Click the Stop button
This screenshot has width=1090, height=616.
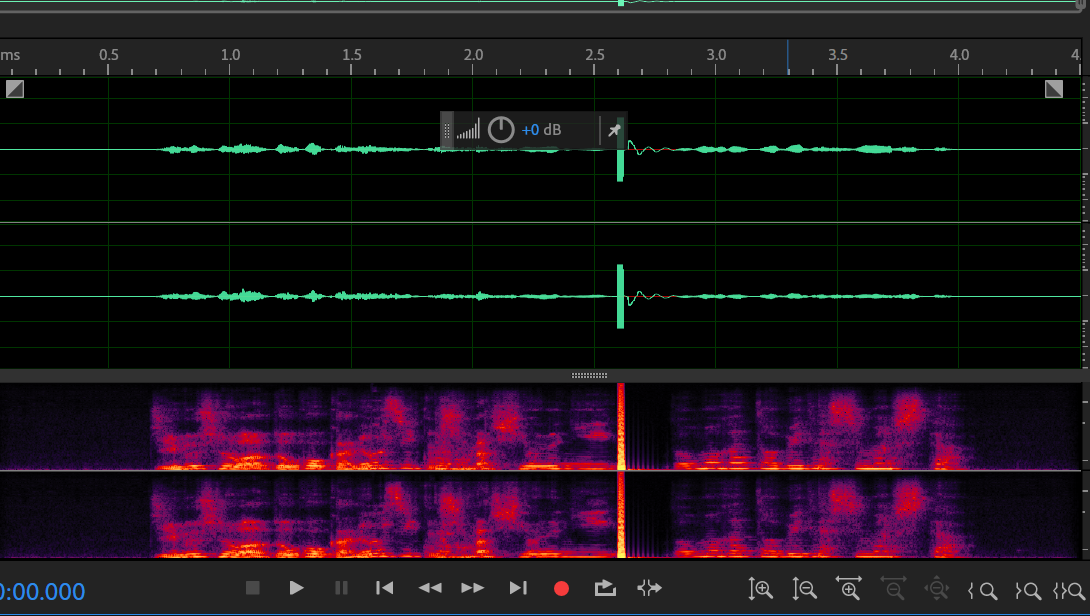click(253, 589)
